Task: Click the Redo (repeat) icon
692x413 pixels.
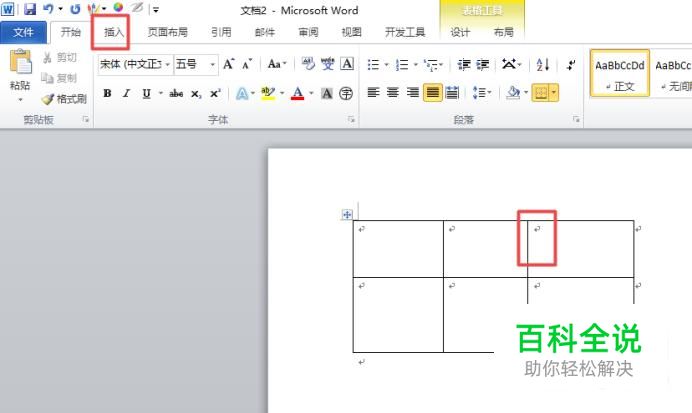Action: (x=75, y=9)
